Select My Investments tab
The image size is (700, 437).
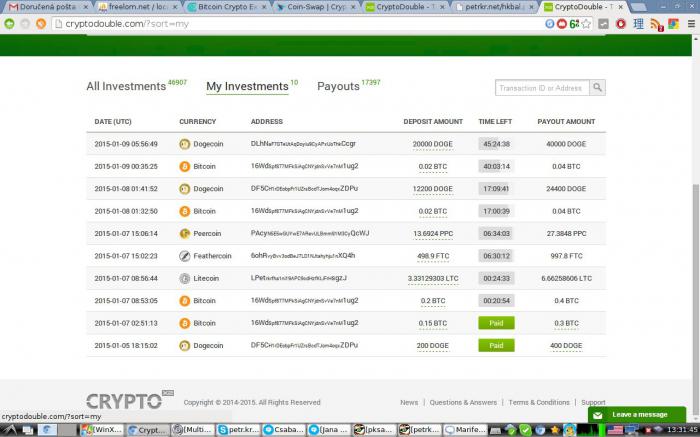point(247,86)
